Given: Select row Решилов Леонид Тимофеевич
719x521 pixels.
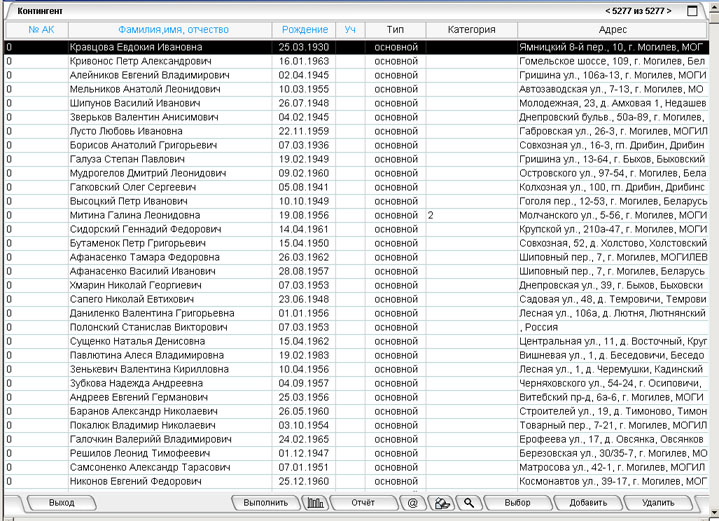Looking at the screenshot, I should 356,454.
